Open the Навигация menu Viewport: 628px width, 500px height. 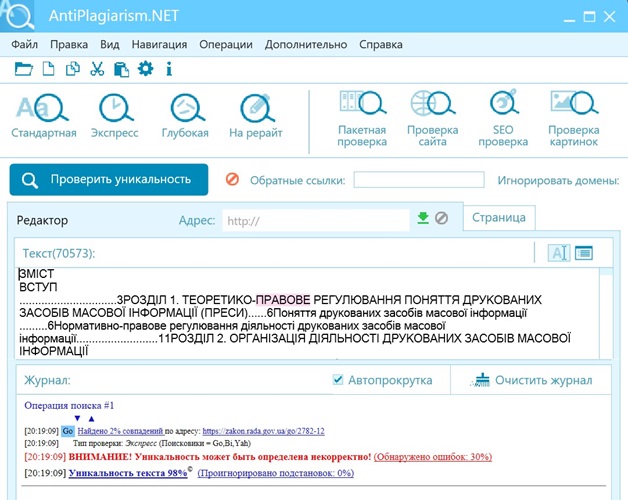[x=159, y=44]
